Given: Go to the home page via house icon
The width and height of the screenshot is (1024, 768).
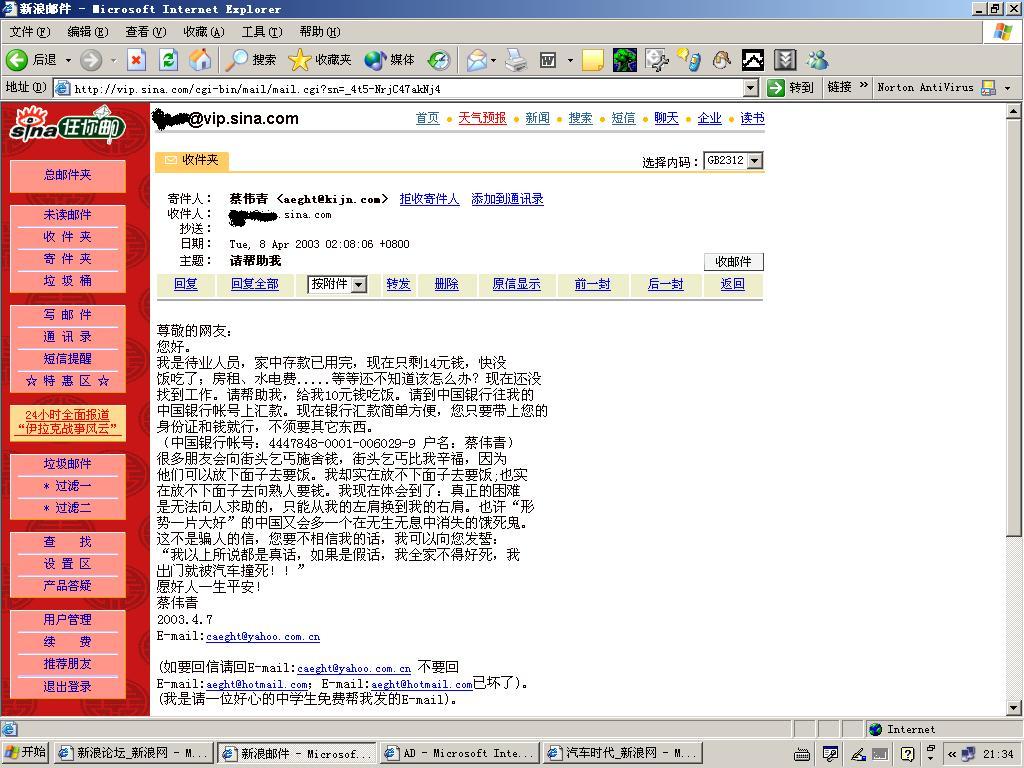Looking at the screenshot, I should pyautogui.click(x=200, y=60).
